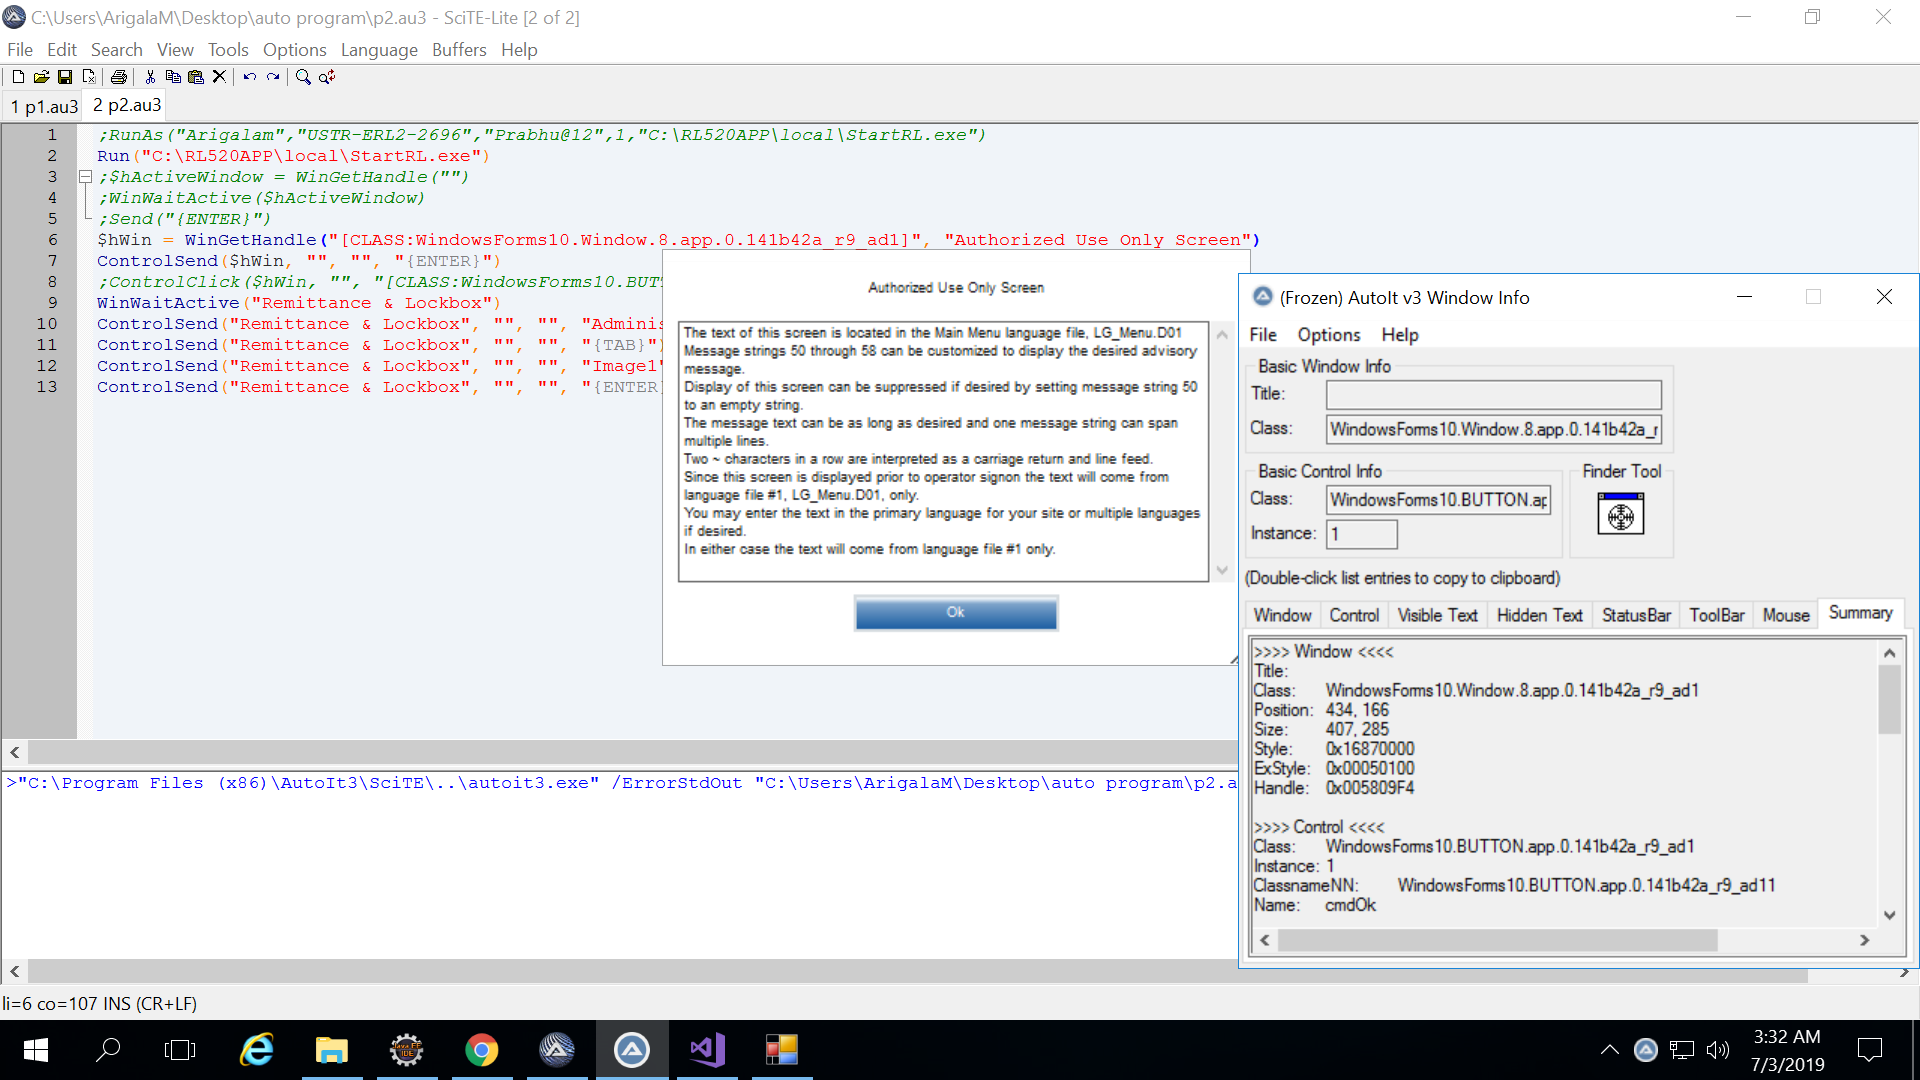
Task: Show hidden system tray icons chevron
Action: pos(1610,1050)
